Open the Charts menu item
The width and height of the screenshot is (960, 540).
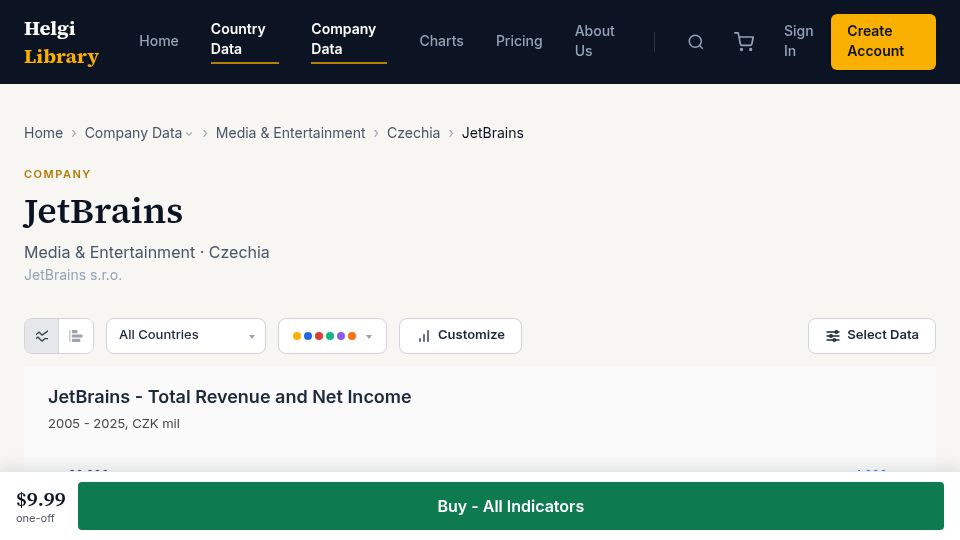pyautogui.click(x=441, y=41)
